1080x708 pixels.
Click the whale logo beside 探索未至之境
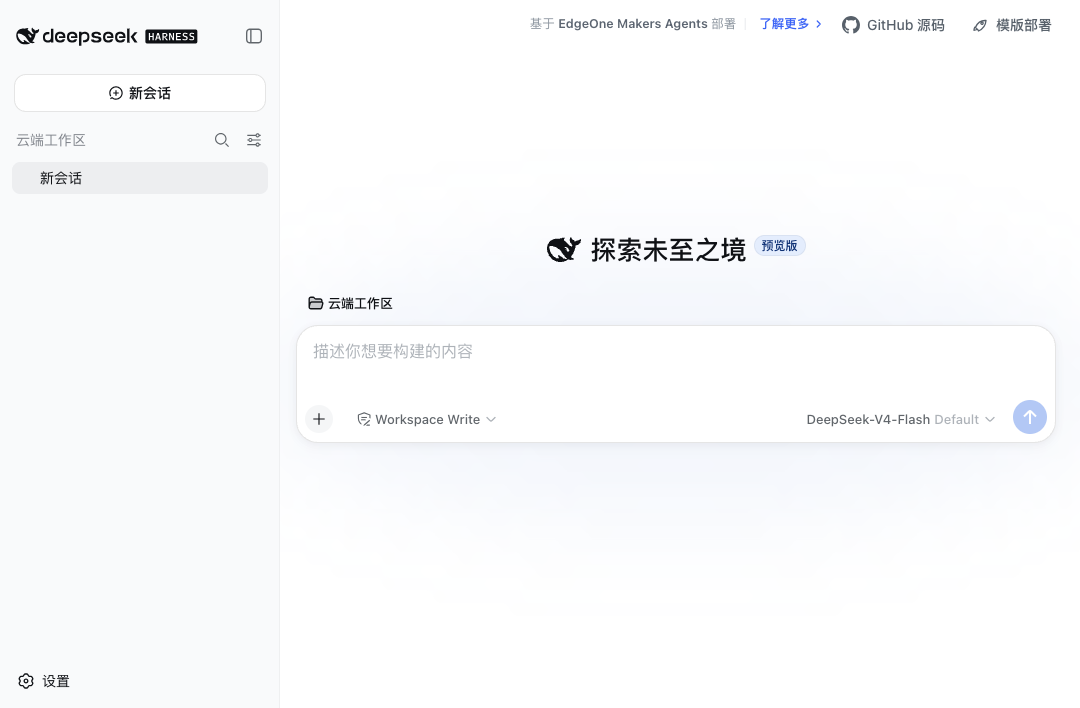tap(564, 249)
